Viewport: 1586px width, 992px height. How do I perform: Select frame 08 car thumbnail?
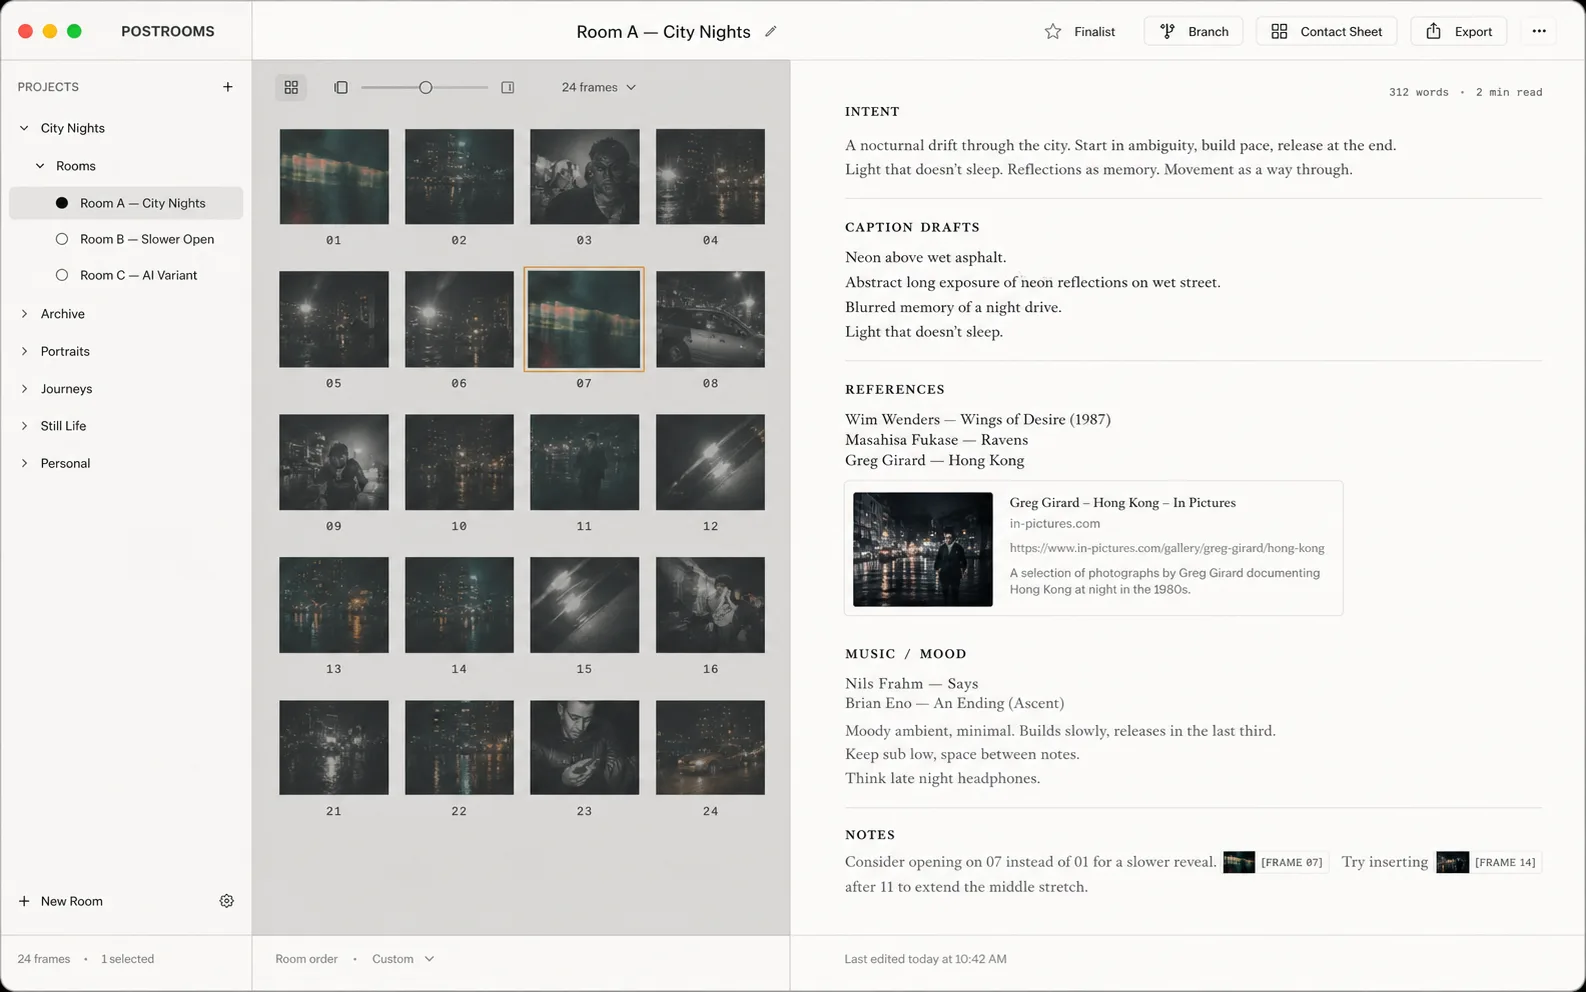point(710,319)
